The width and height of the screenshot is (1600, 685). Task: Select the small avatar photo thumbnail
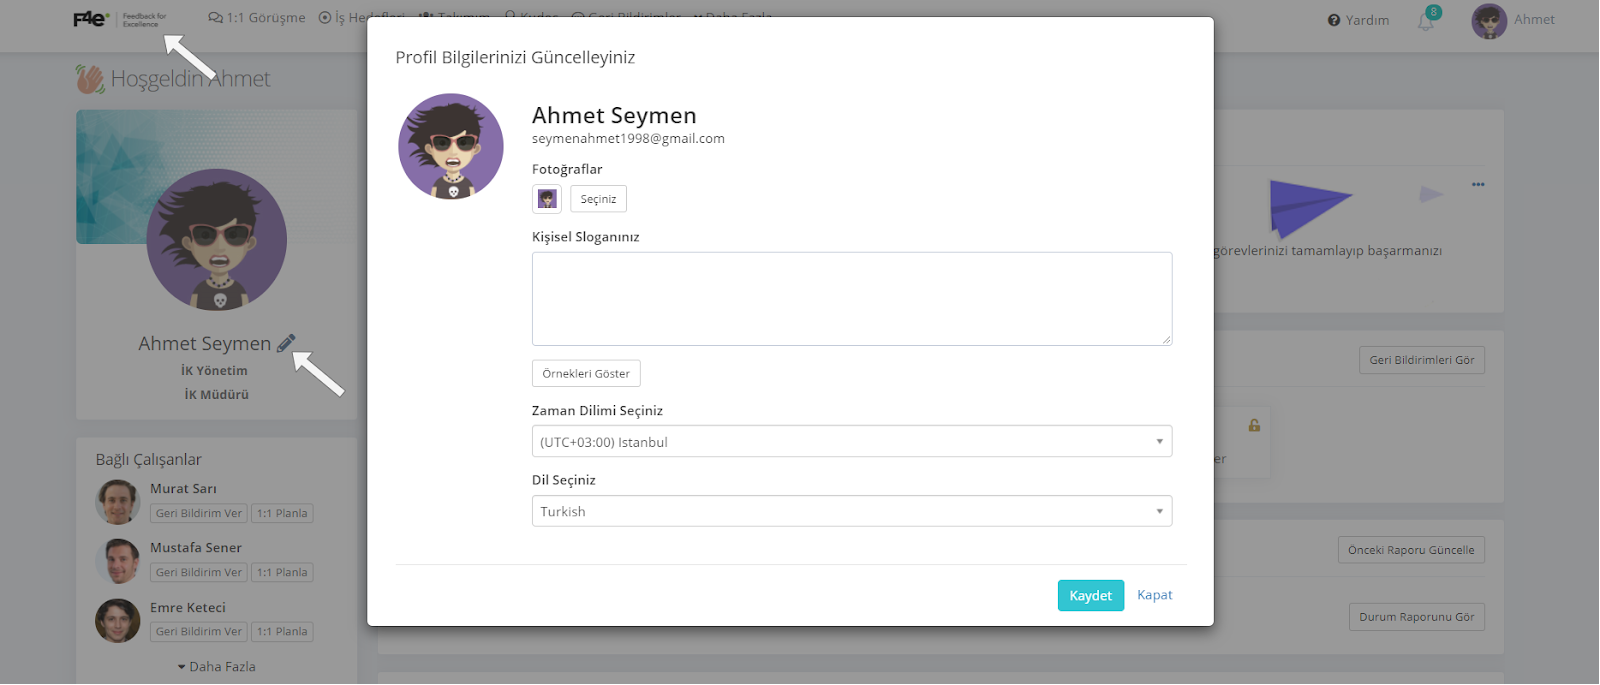pyautogui.click(x=547, y=199)
